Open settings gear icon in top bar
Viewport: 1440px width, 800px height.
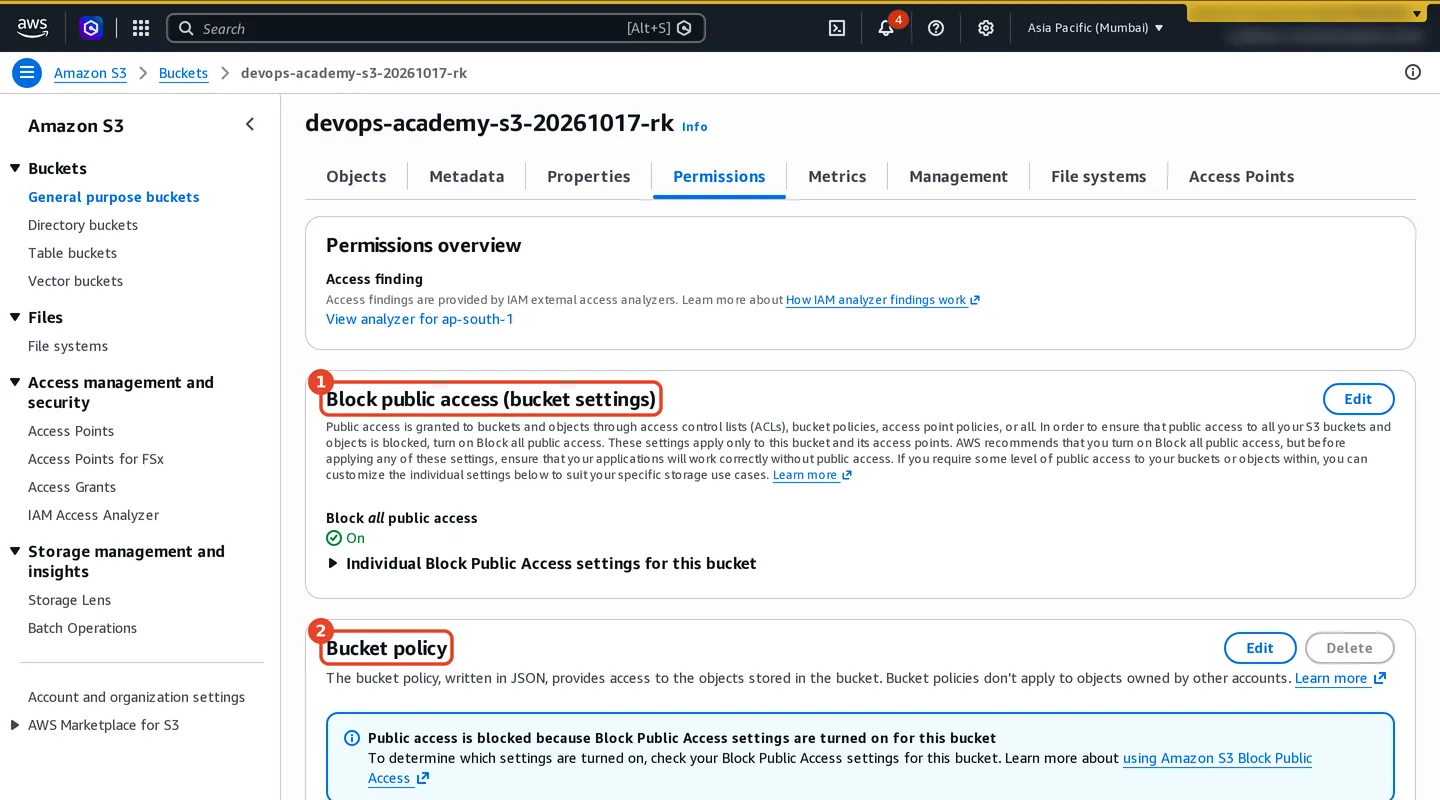(x=986, y=28)
